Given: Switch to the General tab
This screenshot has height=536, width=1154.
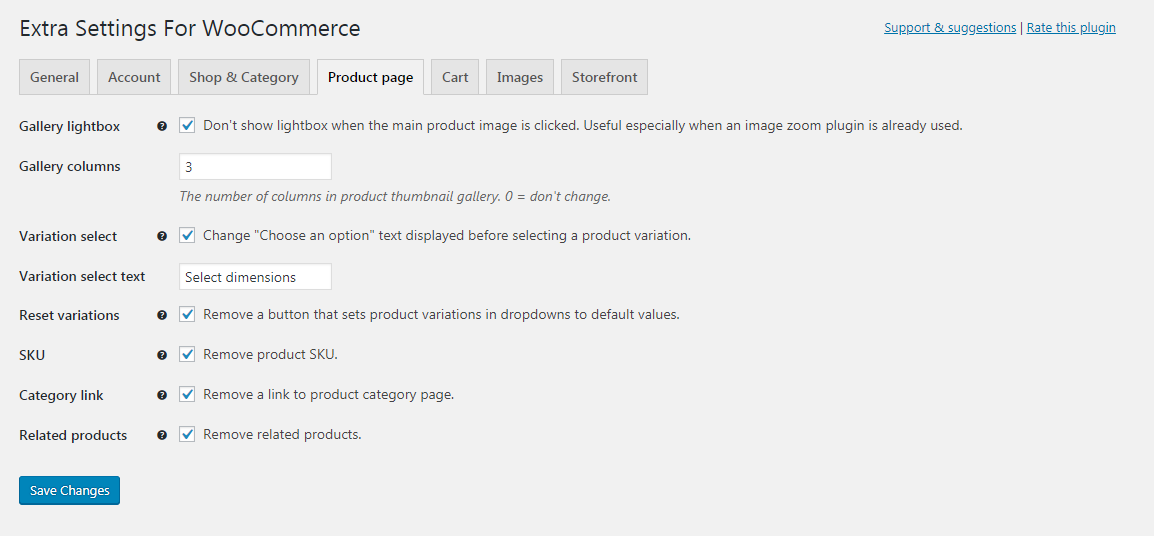Looking at the screenshot, I should click(x=54, y=77).
